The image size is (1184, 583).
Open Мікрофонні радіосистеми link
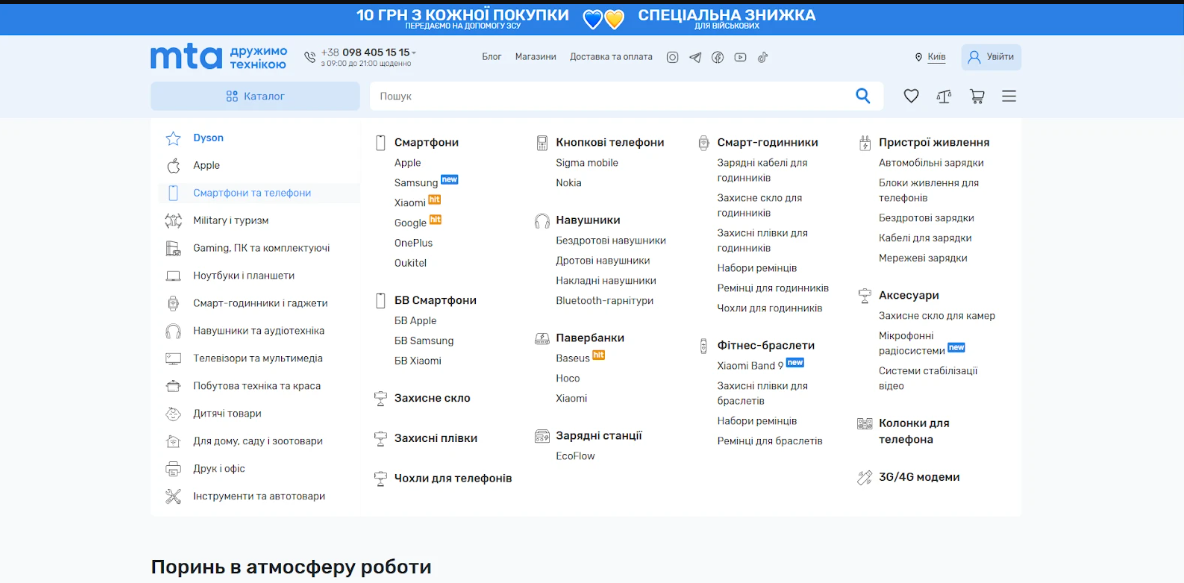[x=912, y=343]
